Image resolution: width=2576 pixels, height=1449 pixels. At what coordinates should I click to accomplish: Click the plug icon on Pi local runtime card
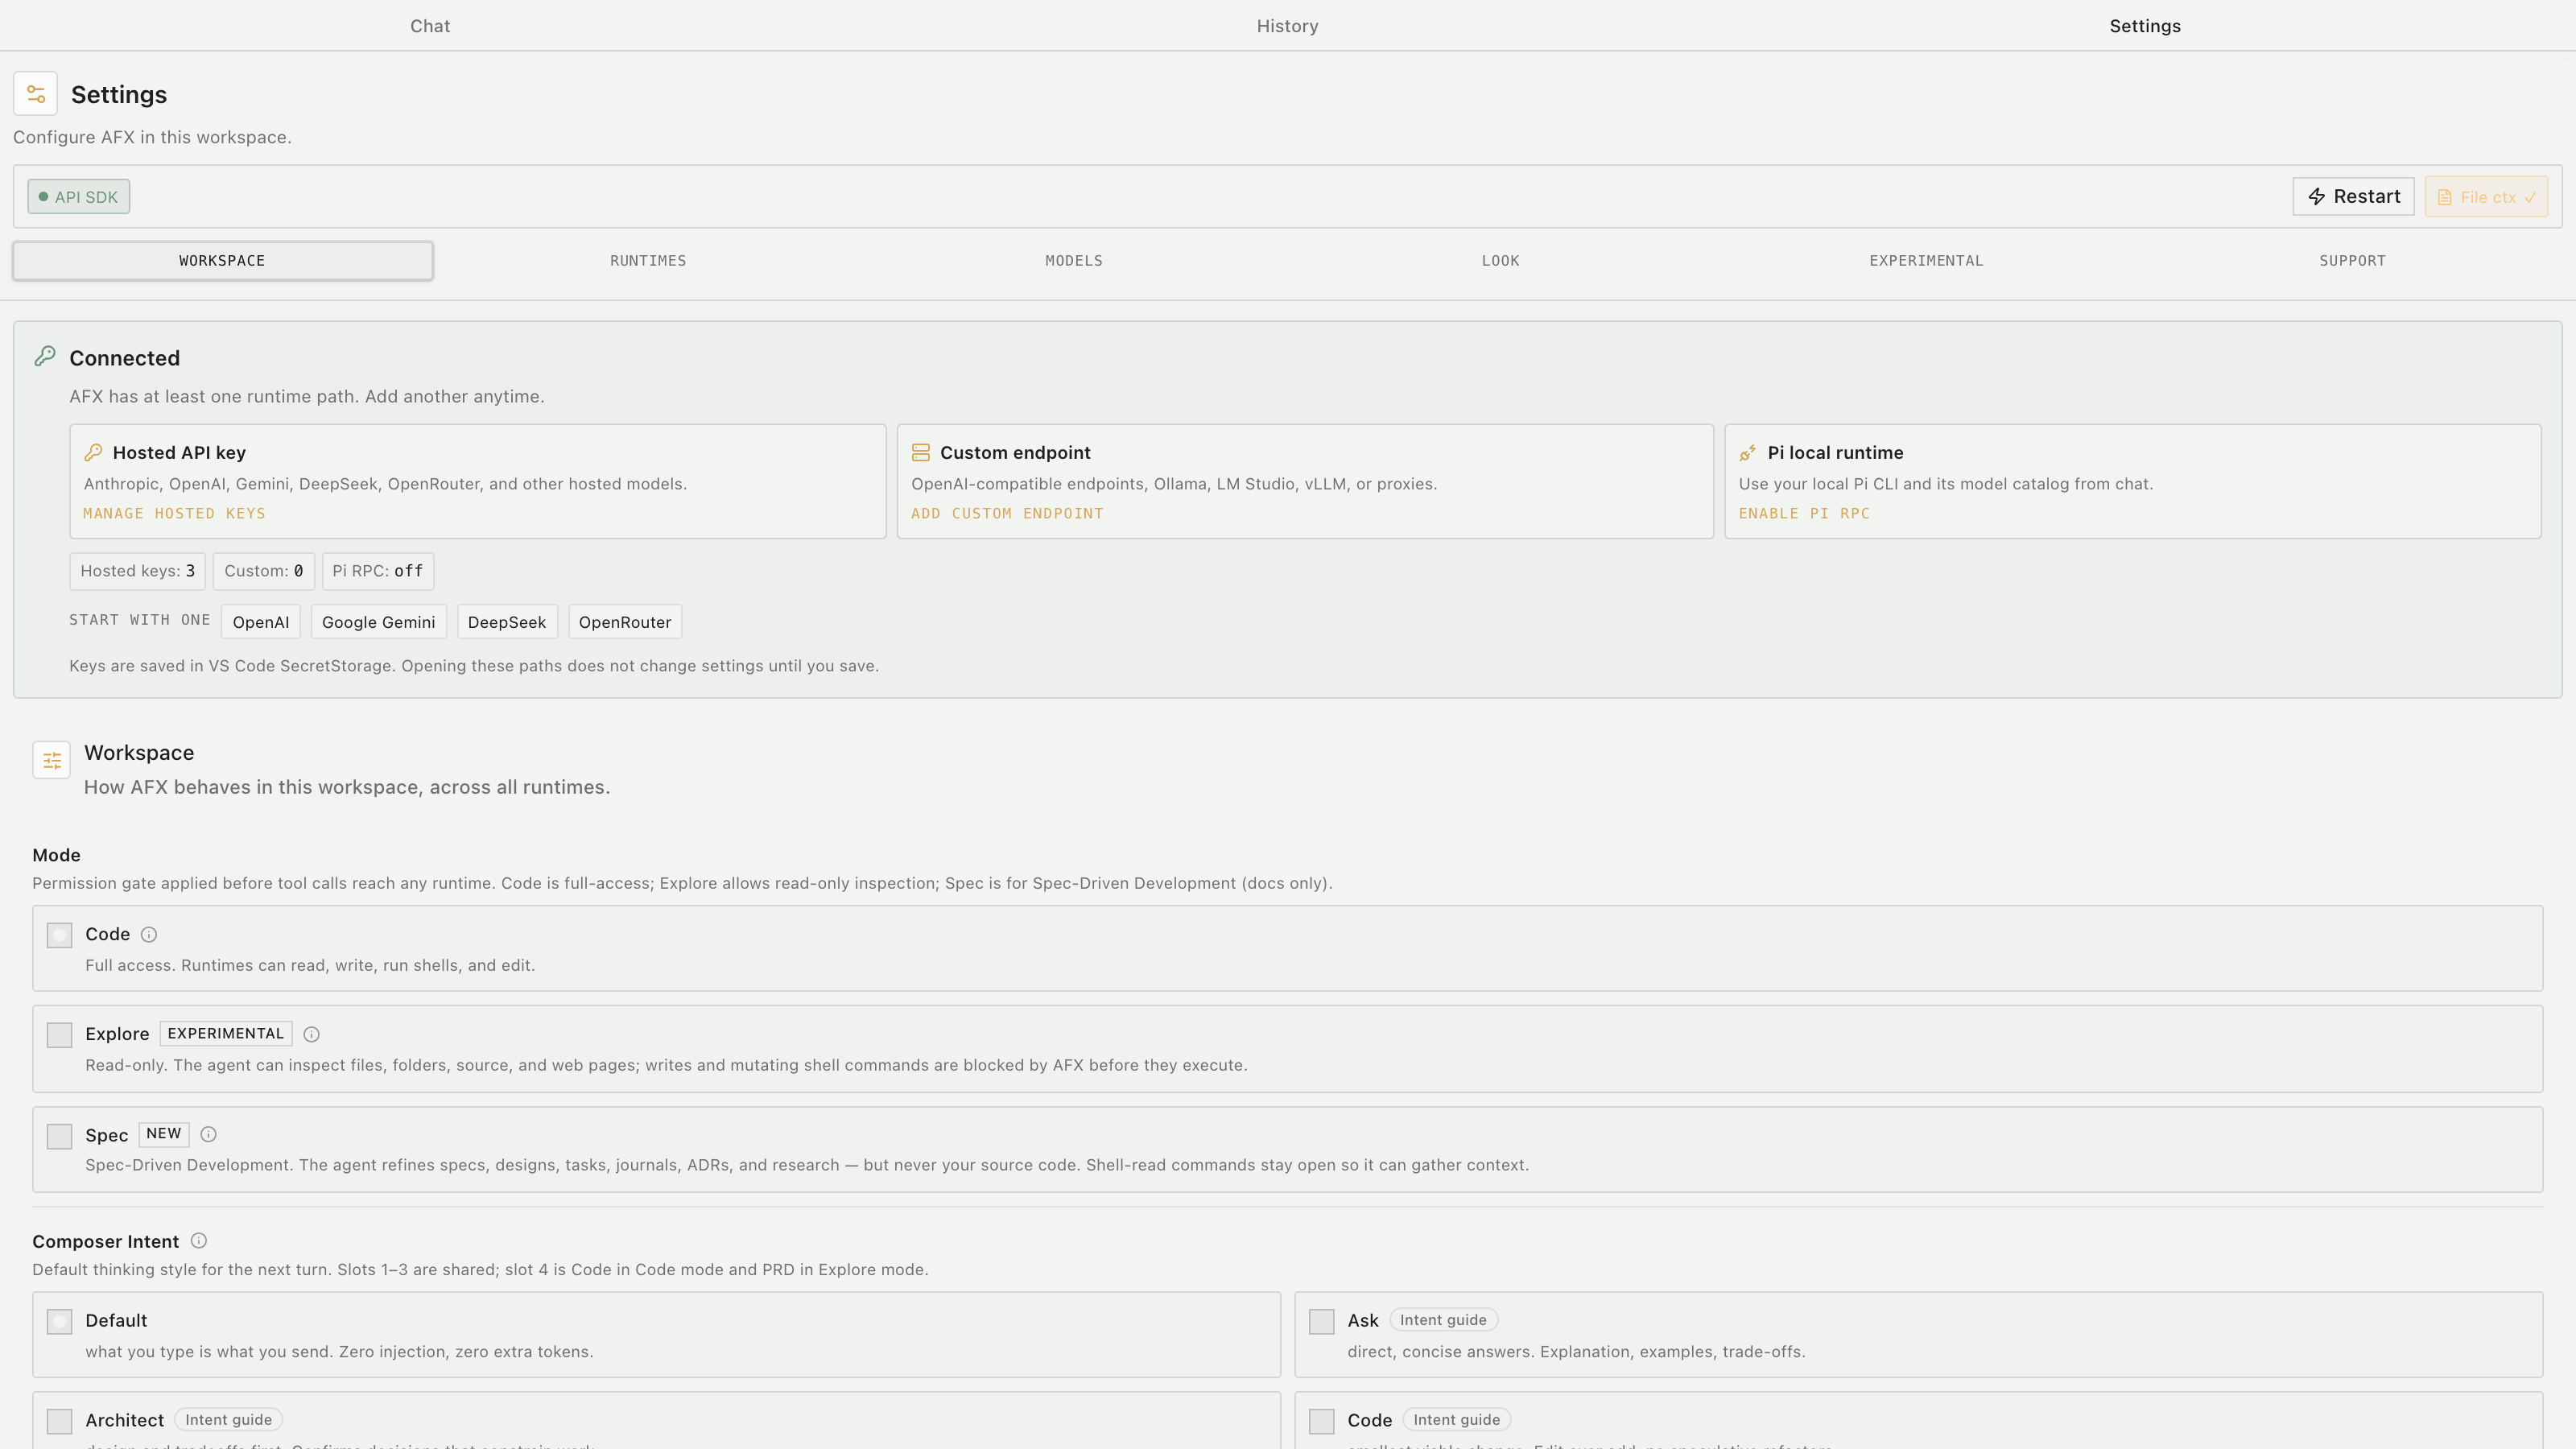coord(1748,453)
